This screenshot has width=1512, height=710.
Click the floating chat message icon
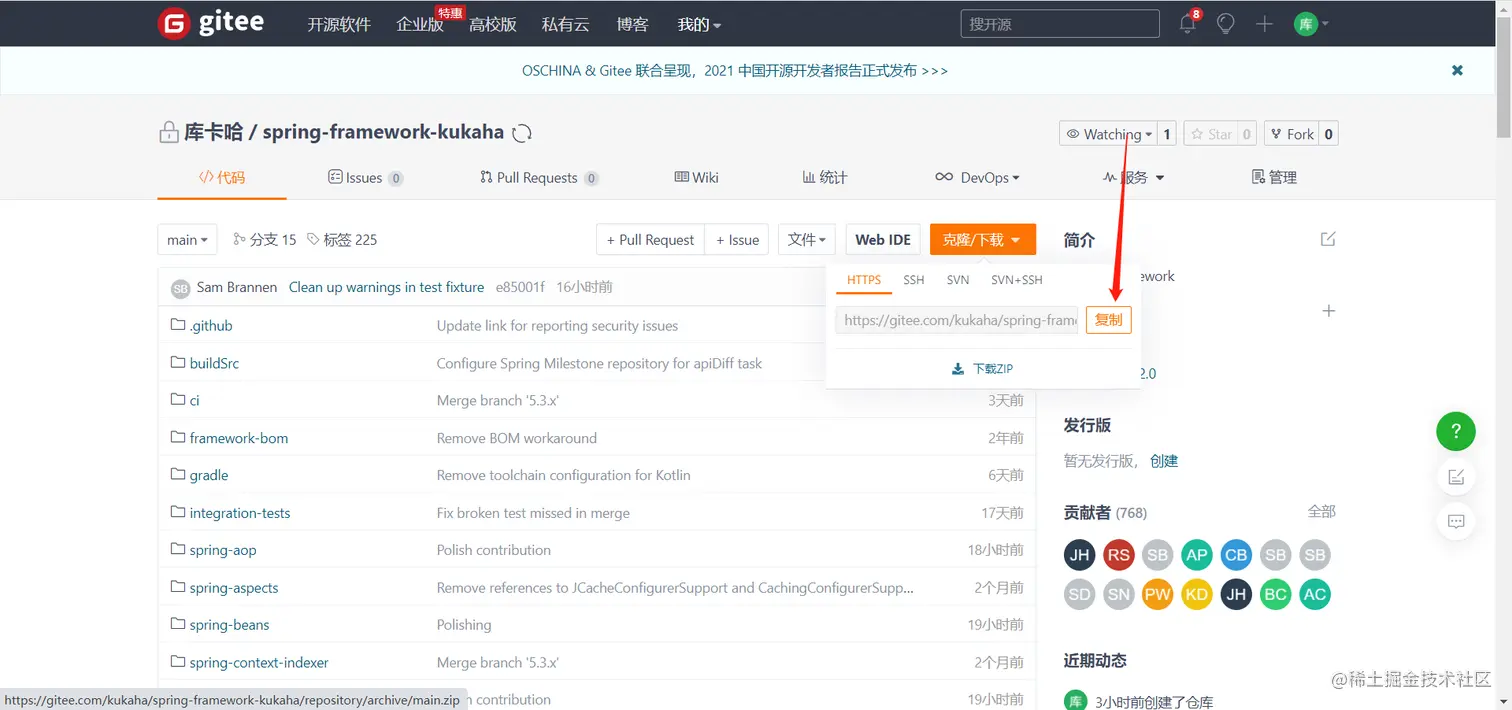(1456, 521)
